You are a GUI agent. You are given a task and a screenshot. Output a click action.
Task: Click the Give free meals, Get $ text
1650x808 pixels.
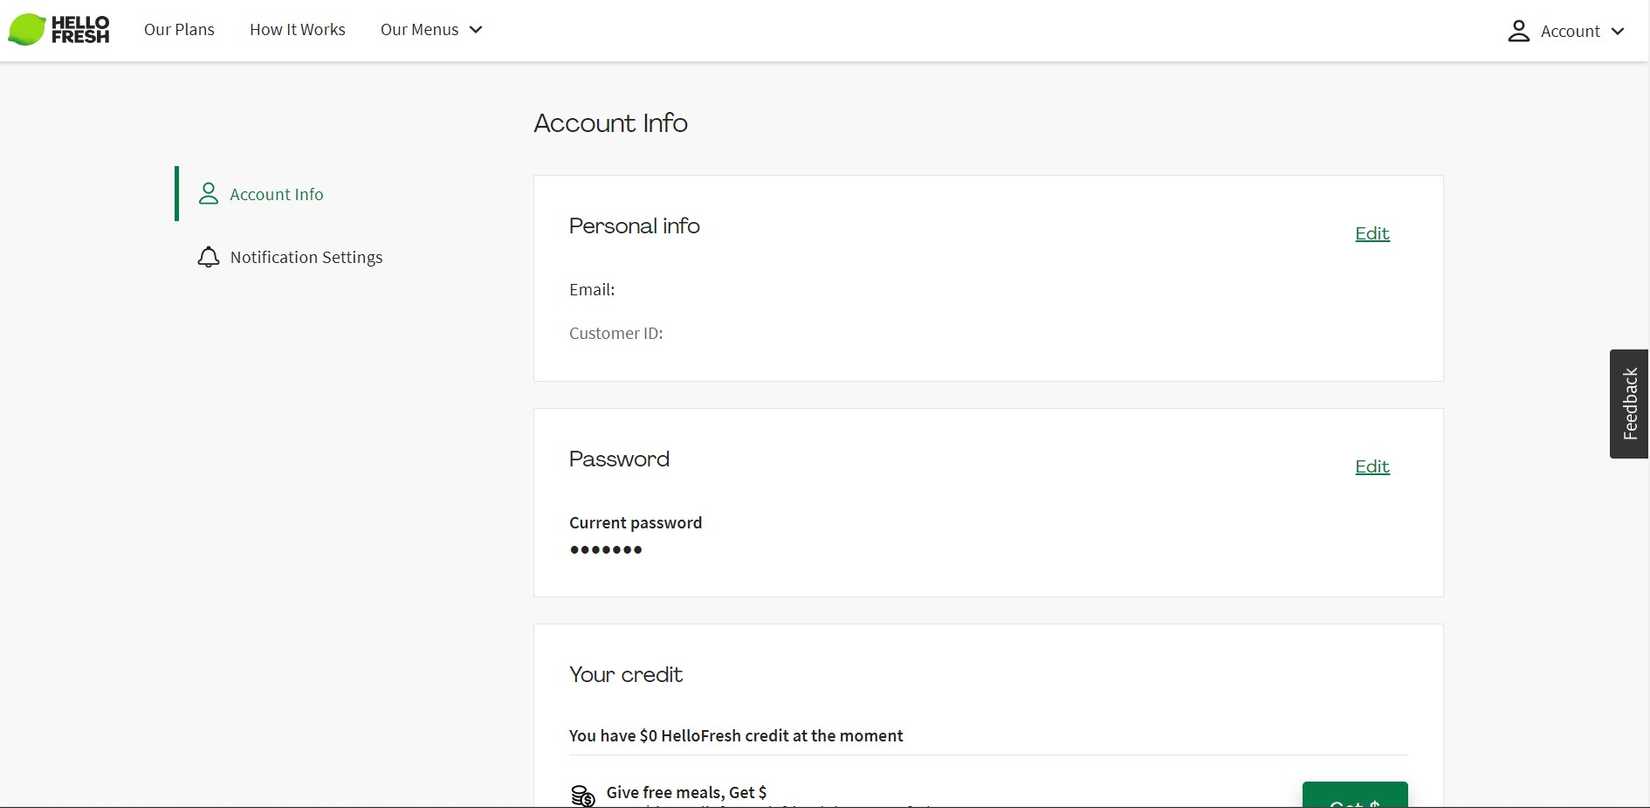[x=686, y=792]
